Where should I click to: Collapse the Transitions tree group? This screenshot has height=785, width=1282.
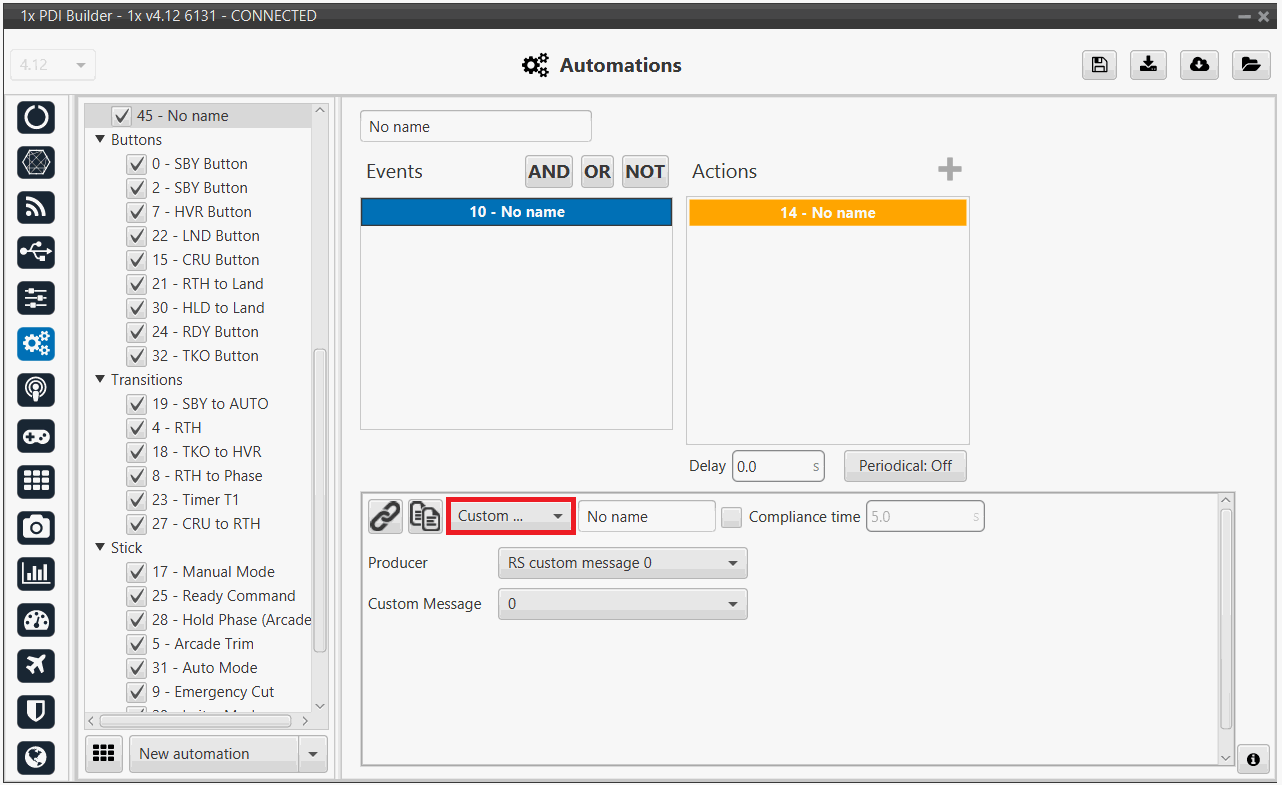click(100, 380)
